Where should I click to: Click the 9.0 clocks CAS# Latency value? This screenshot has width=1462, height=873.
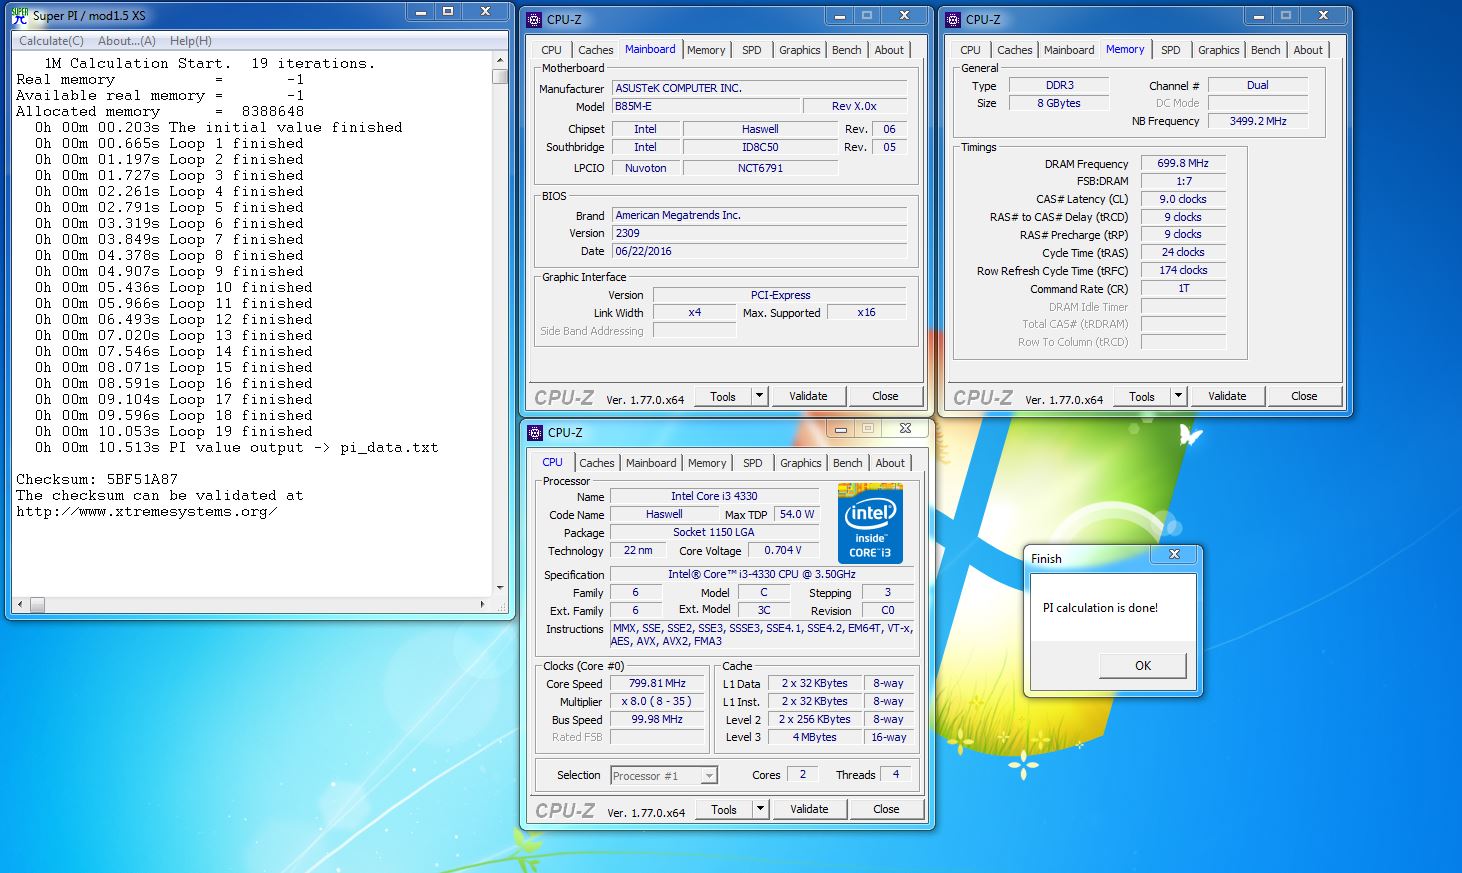tap(1183, 199)
